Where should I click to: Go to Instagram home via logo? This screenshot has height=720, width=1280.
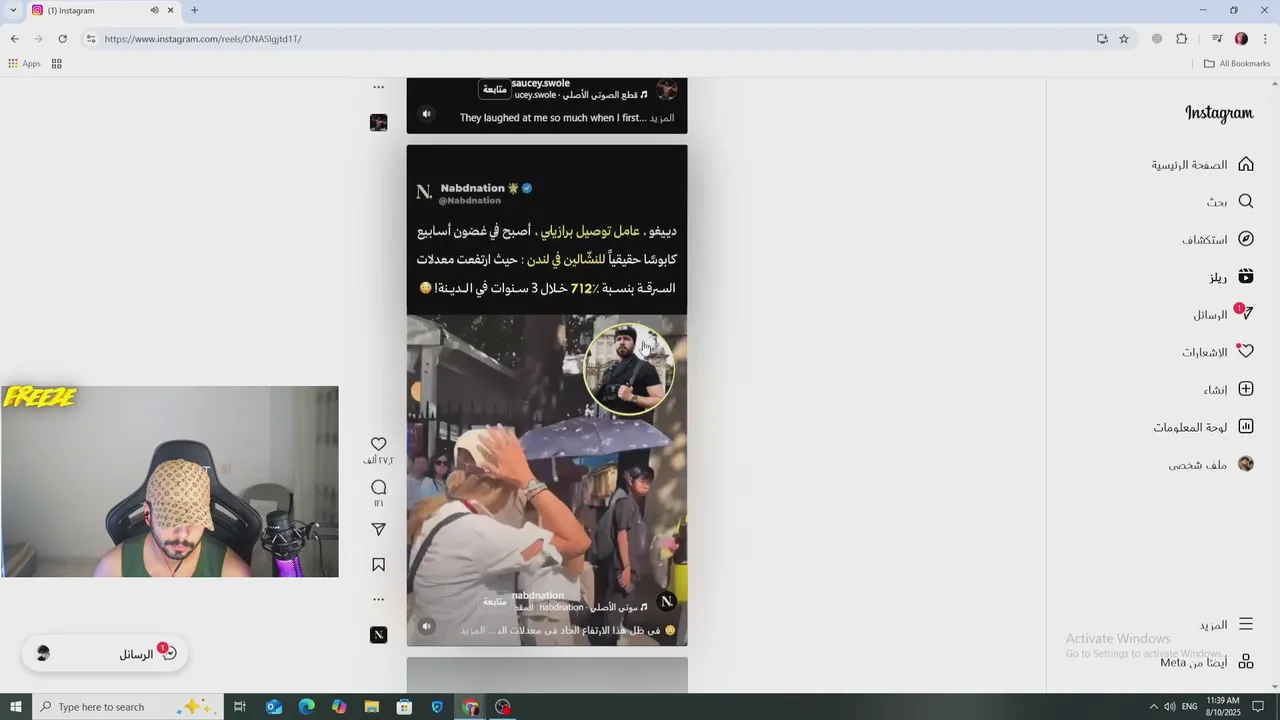click(1219, 114)
